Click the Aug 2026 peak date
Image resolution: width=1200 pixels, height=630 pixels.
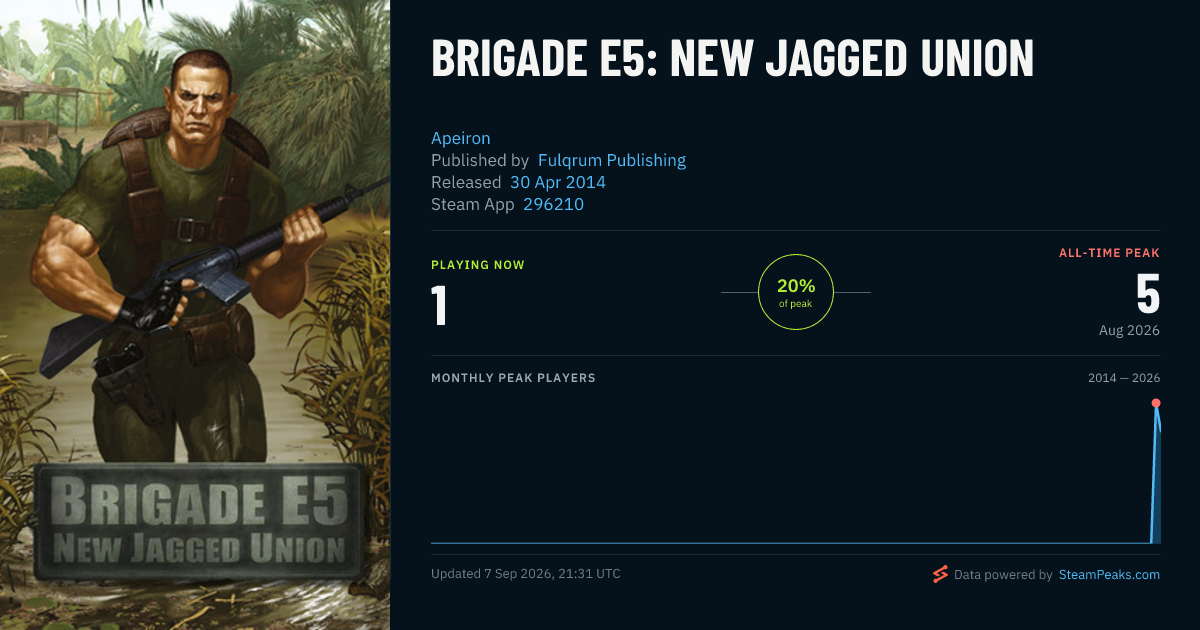pyautogui.click(x=1129, y=330)
